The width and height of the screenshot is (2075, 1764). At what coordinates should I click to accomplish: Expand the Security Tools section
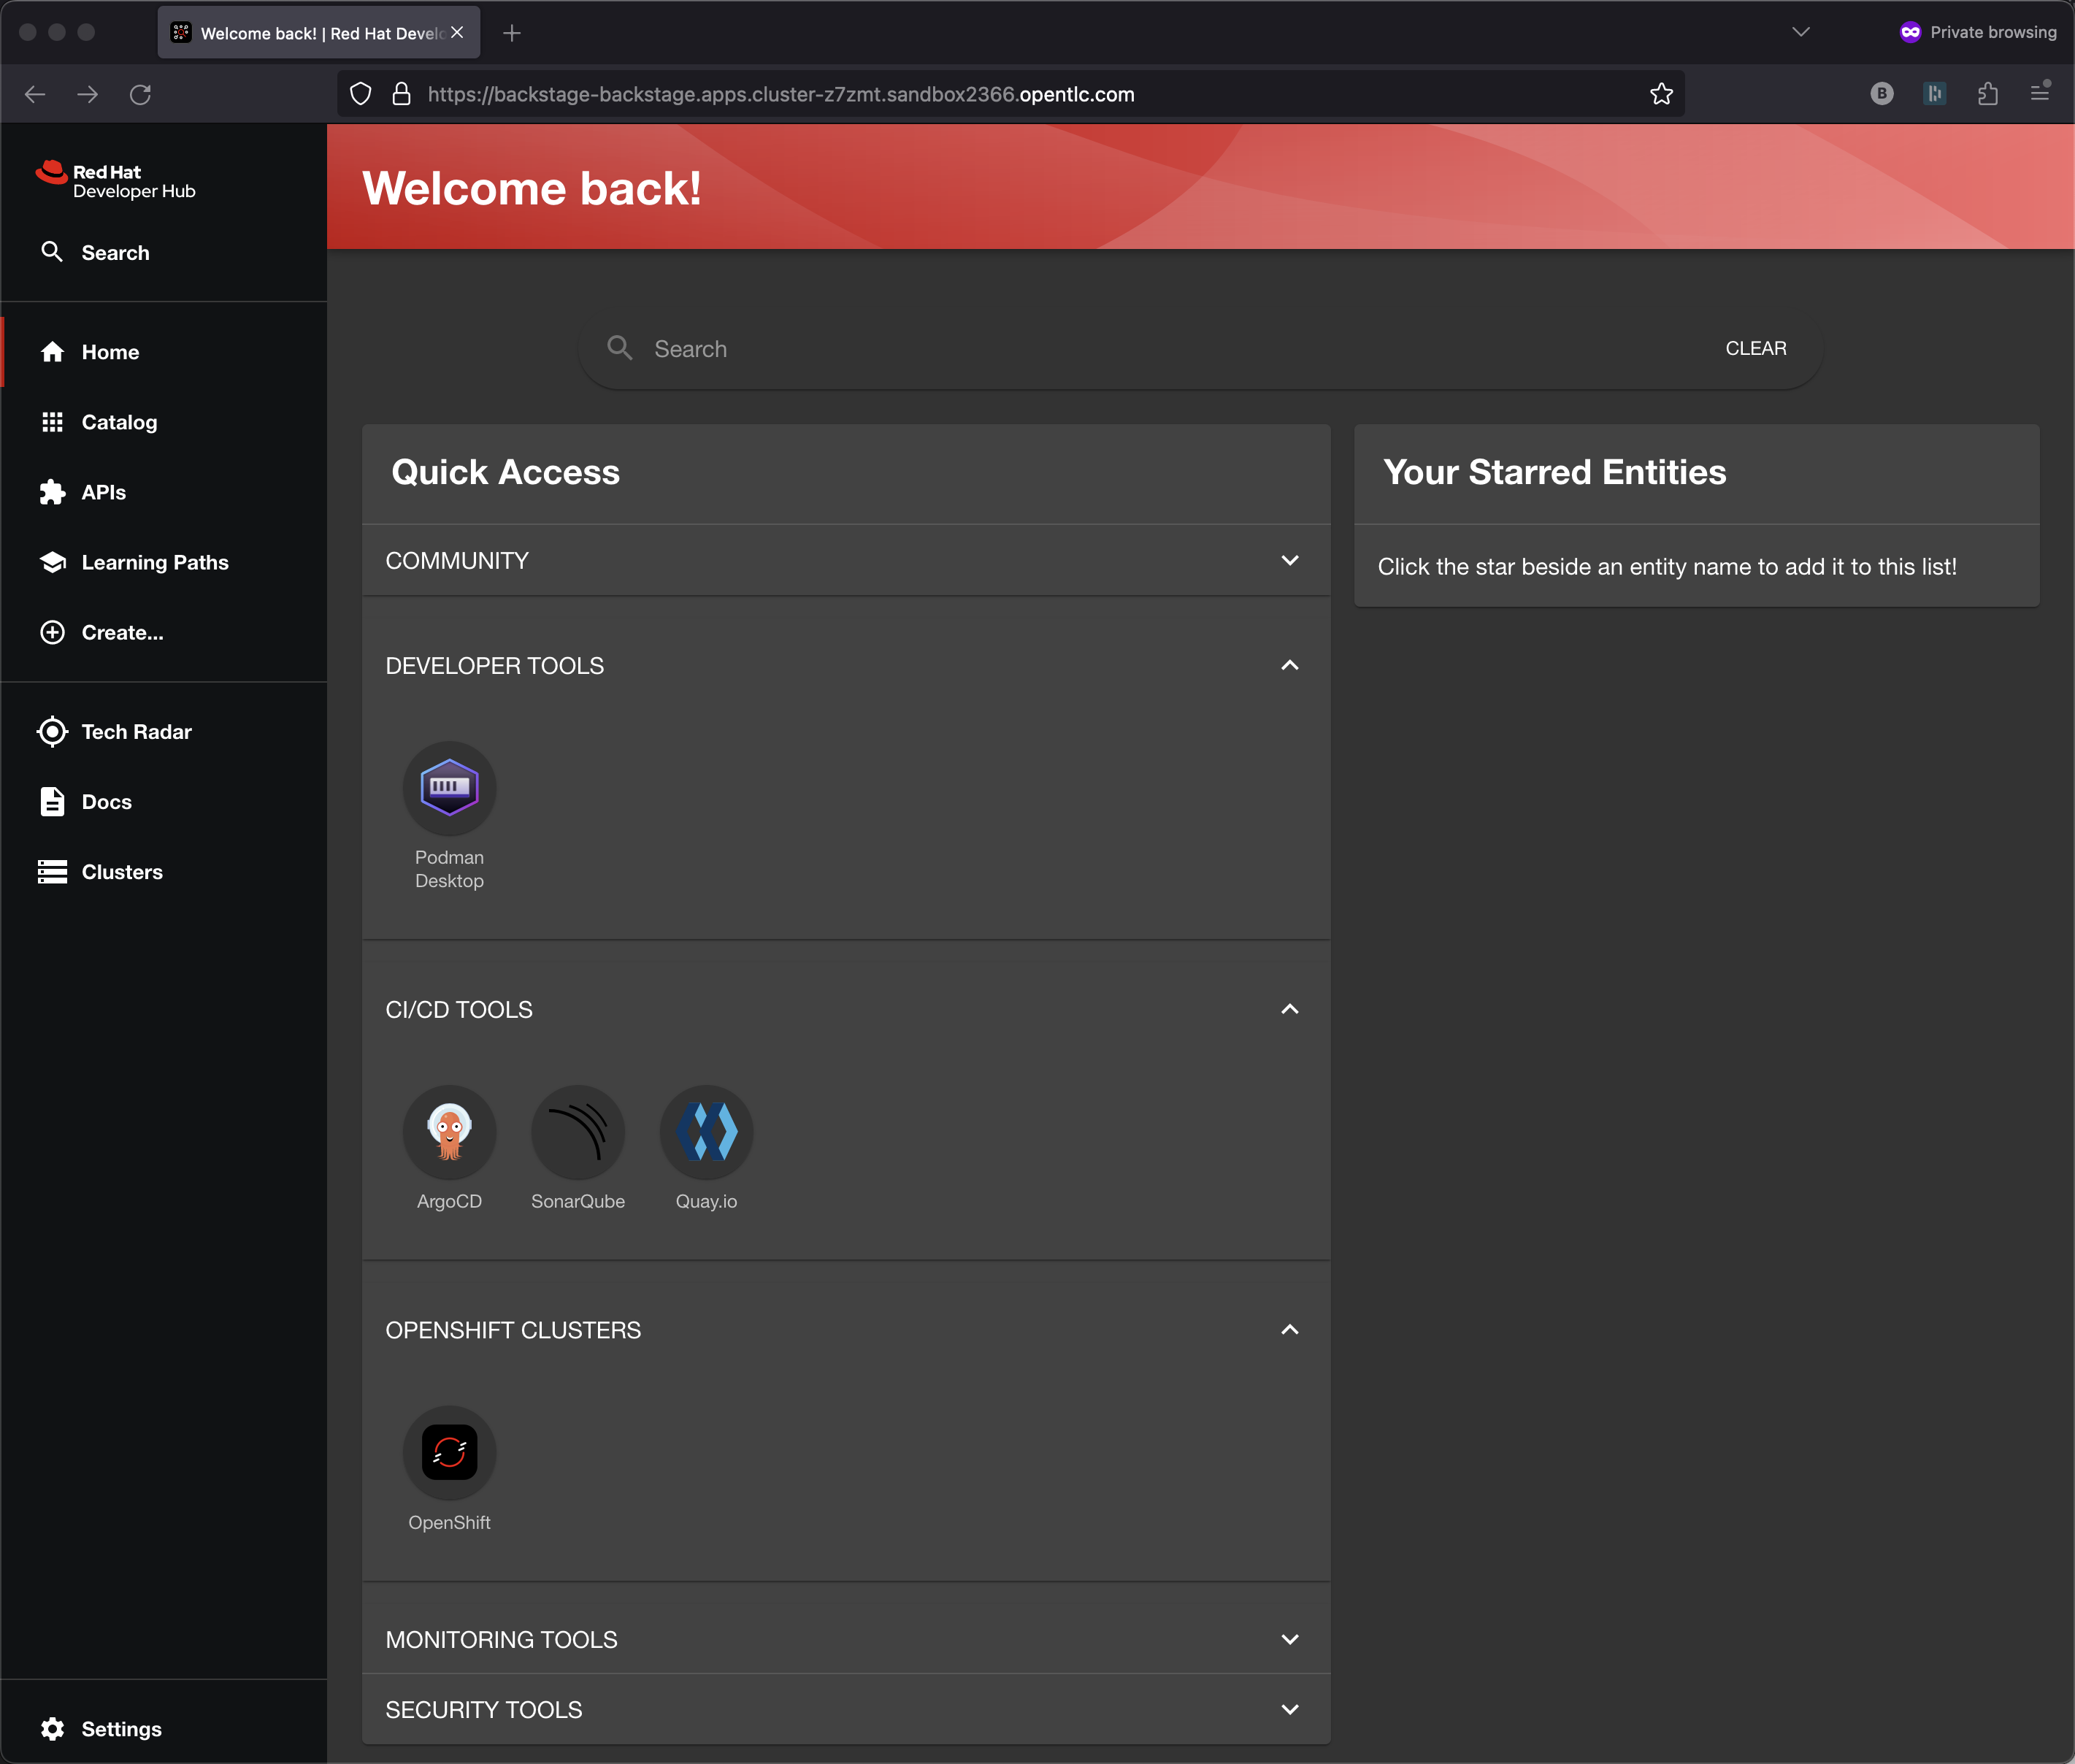[x=1289, y=1710]
